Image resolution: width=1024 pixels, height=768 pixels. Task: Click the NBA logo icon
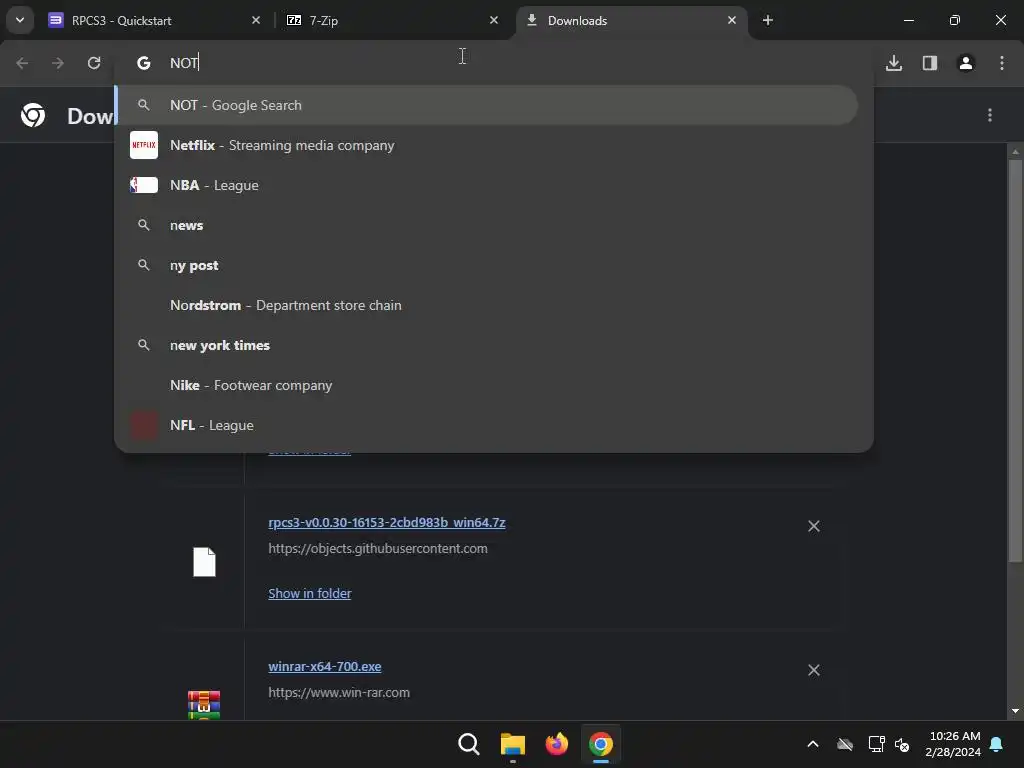tap(144, 185)
